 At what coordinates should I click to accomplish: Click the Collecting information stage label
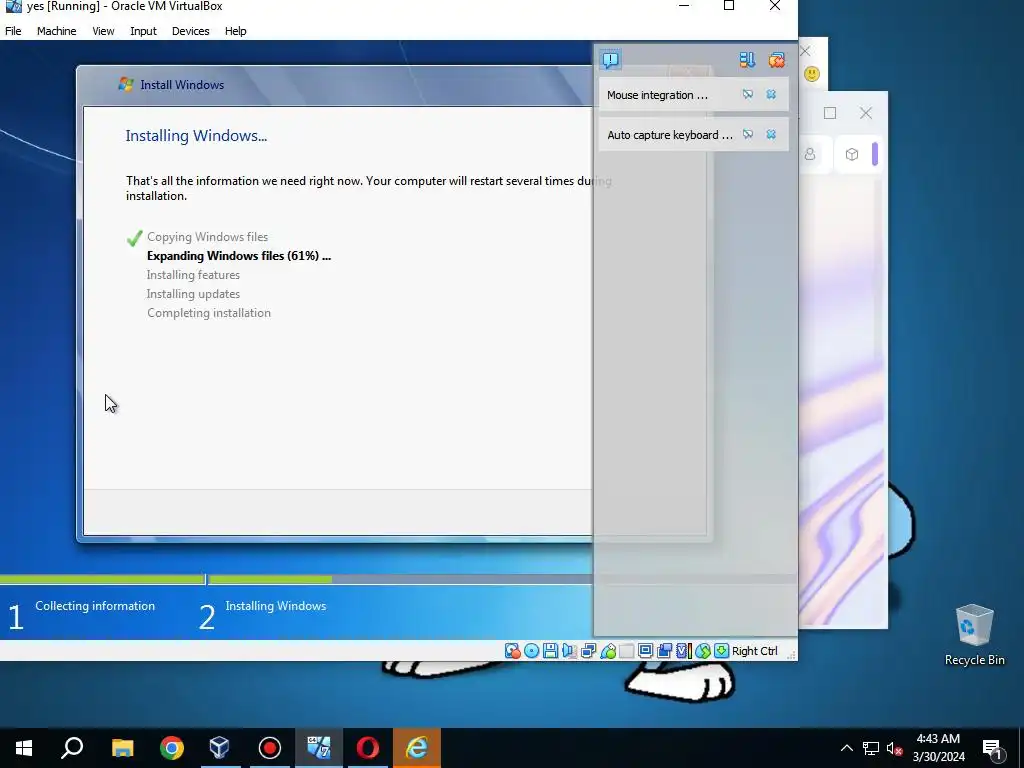[95, 606]
